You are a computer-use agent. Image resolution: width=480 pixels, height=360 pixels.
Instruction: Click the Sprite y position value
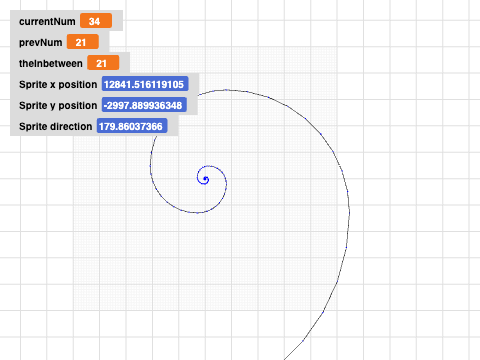pos(144,105)
